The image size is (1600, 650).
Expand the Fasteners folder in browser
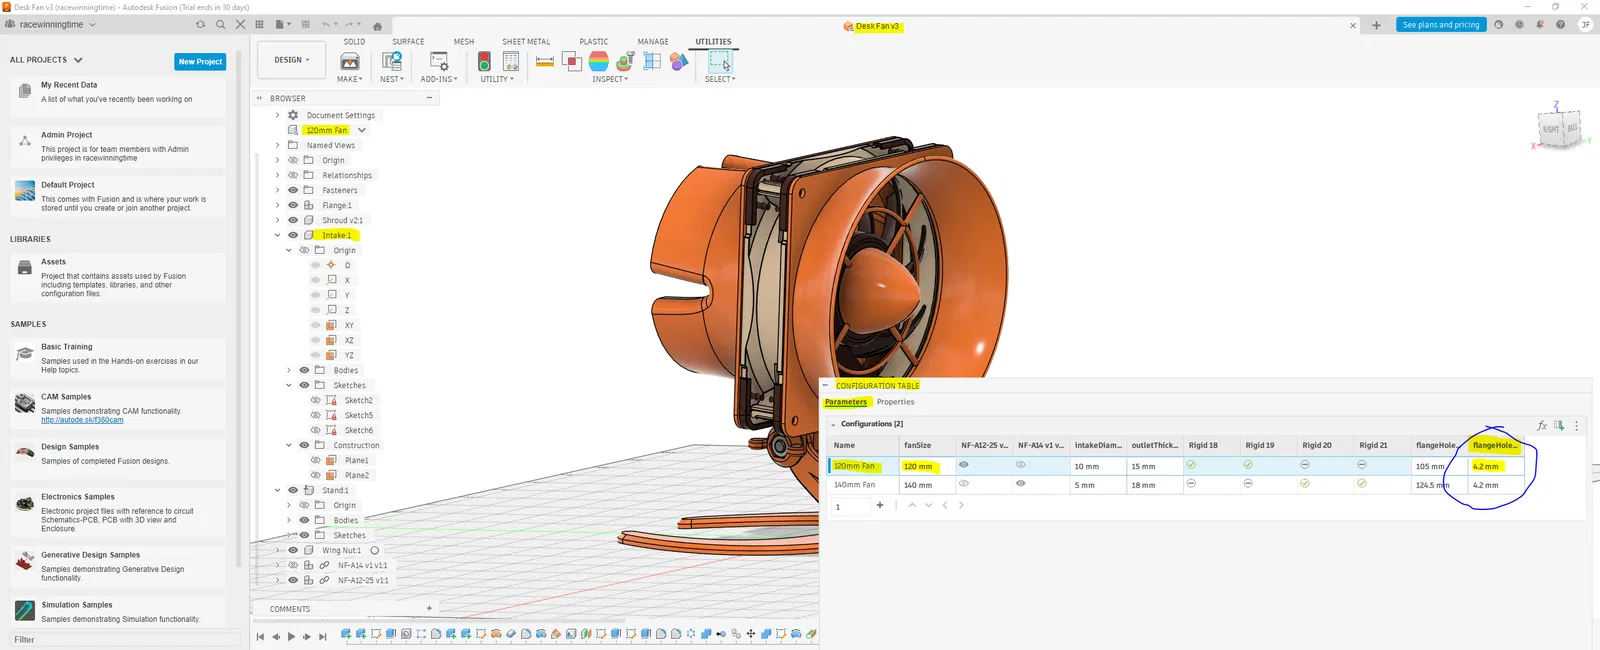tap(278, 190)
